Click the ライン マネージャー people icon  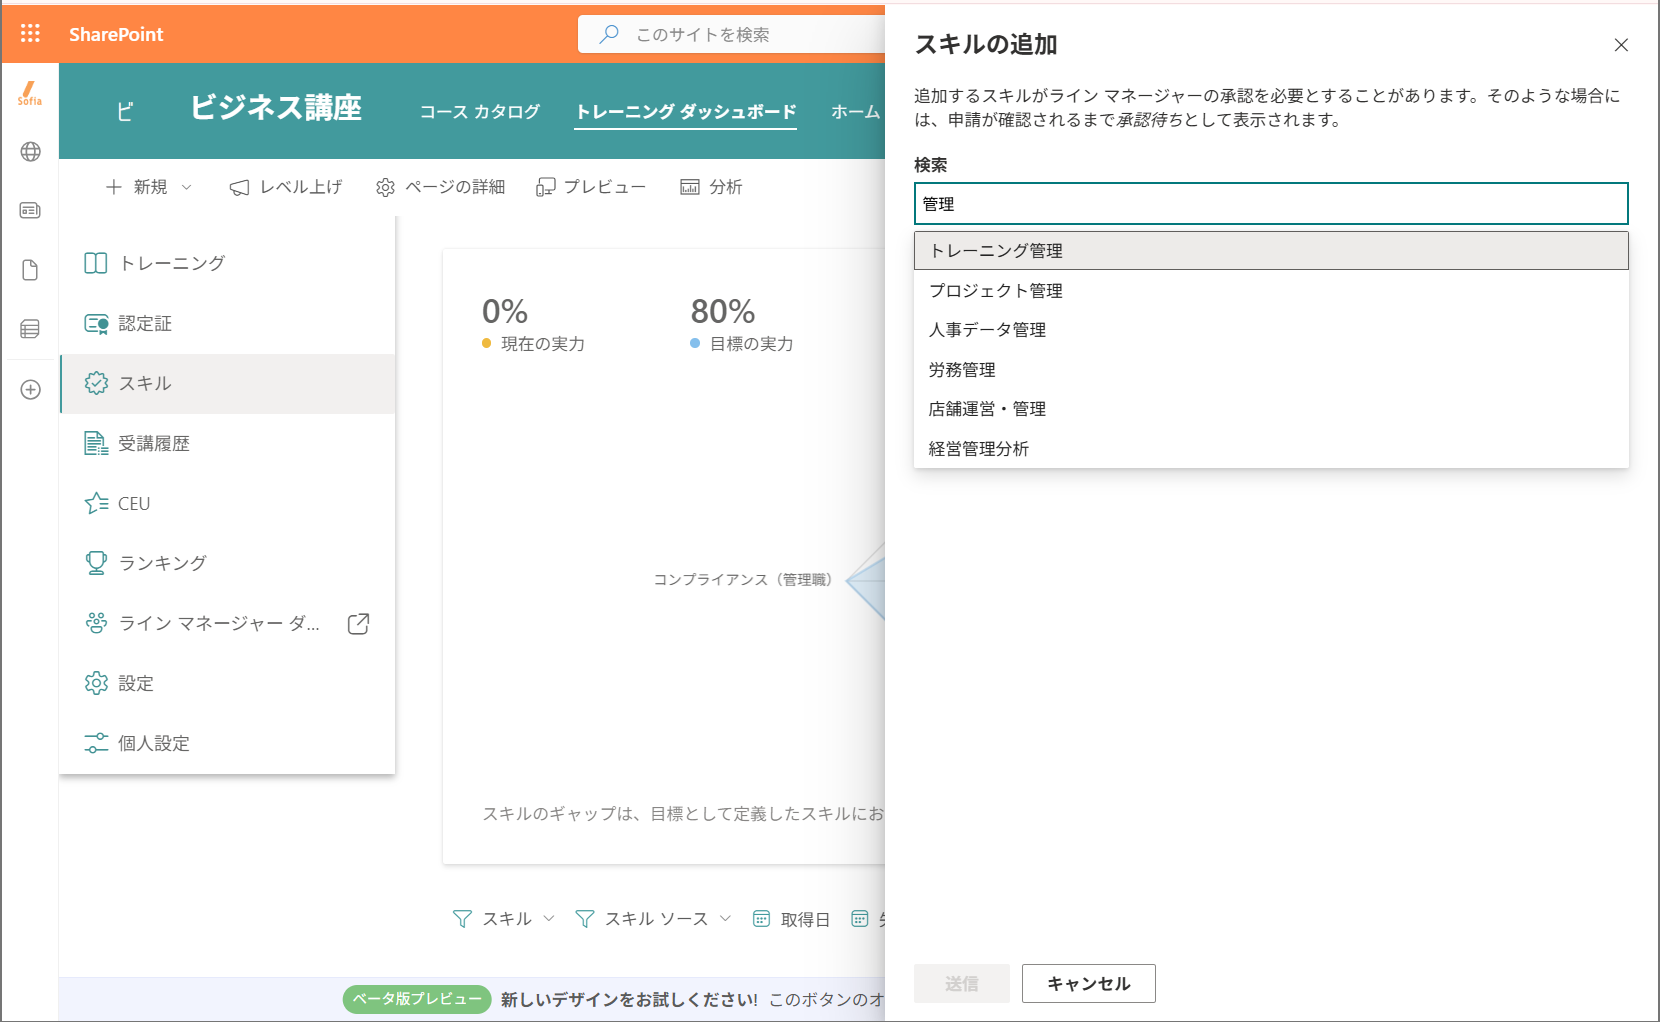pyautogui.click(x=96, y=623)
